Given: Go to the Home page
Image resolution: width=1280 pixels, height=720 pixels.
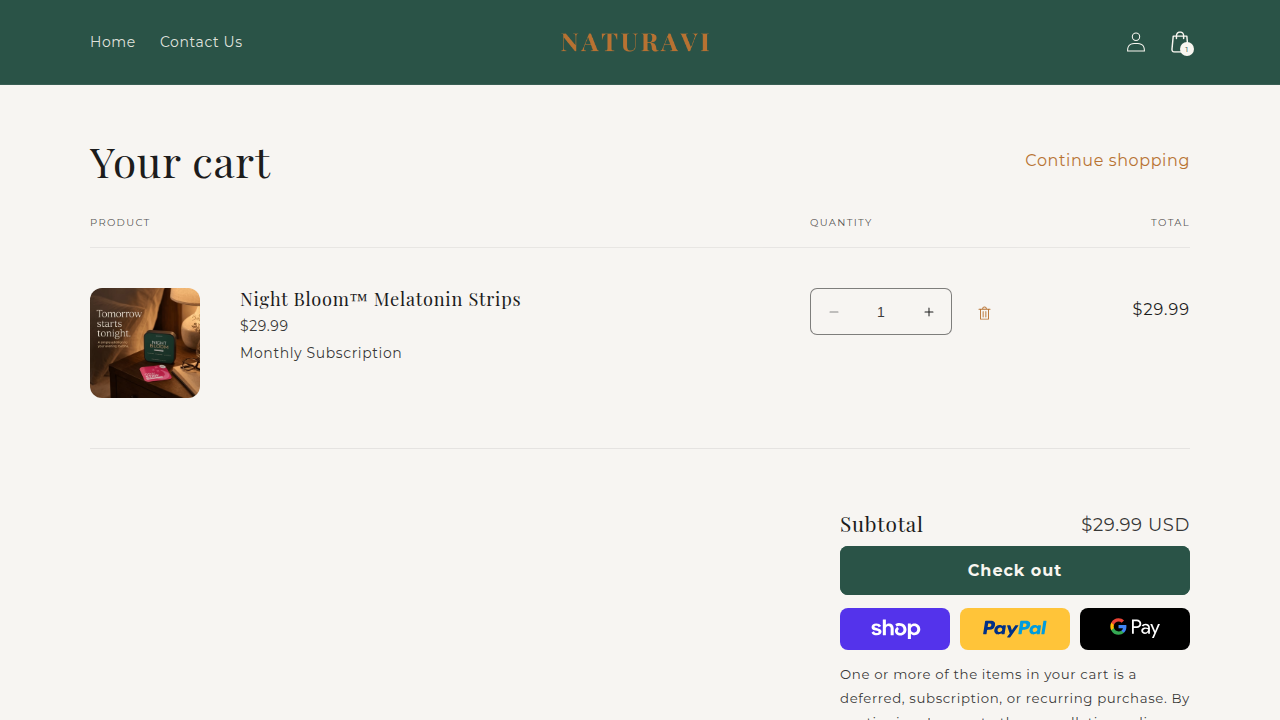Looking at the screenshot, I should (113, 42).
